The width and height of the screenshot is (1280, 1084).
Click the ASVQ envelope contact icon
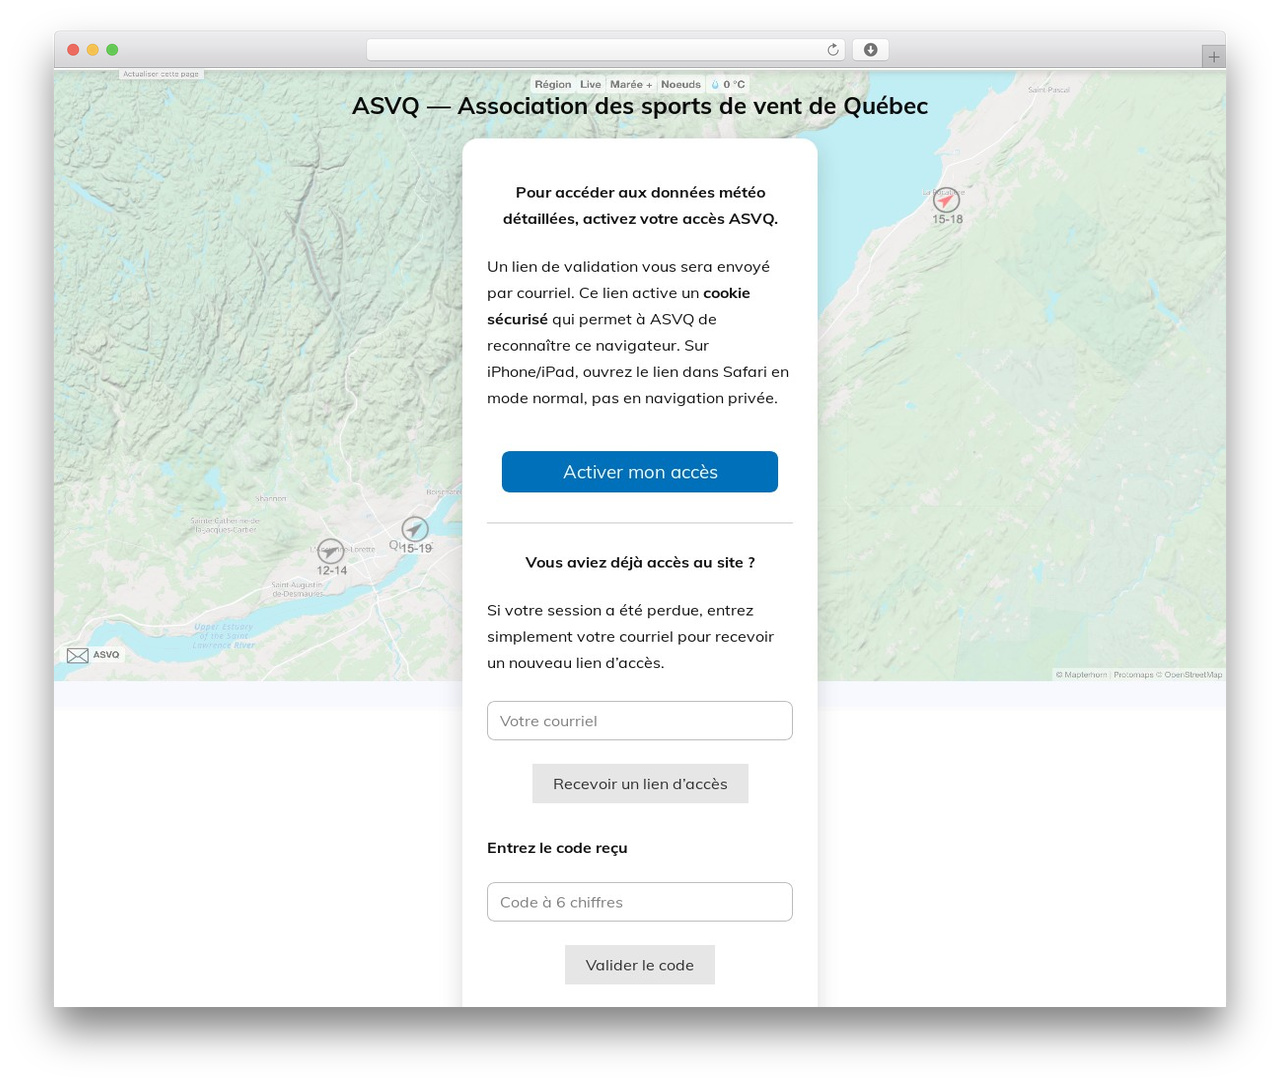click(78, 655)
